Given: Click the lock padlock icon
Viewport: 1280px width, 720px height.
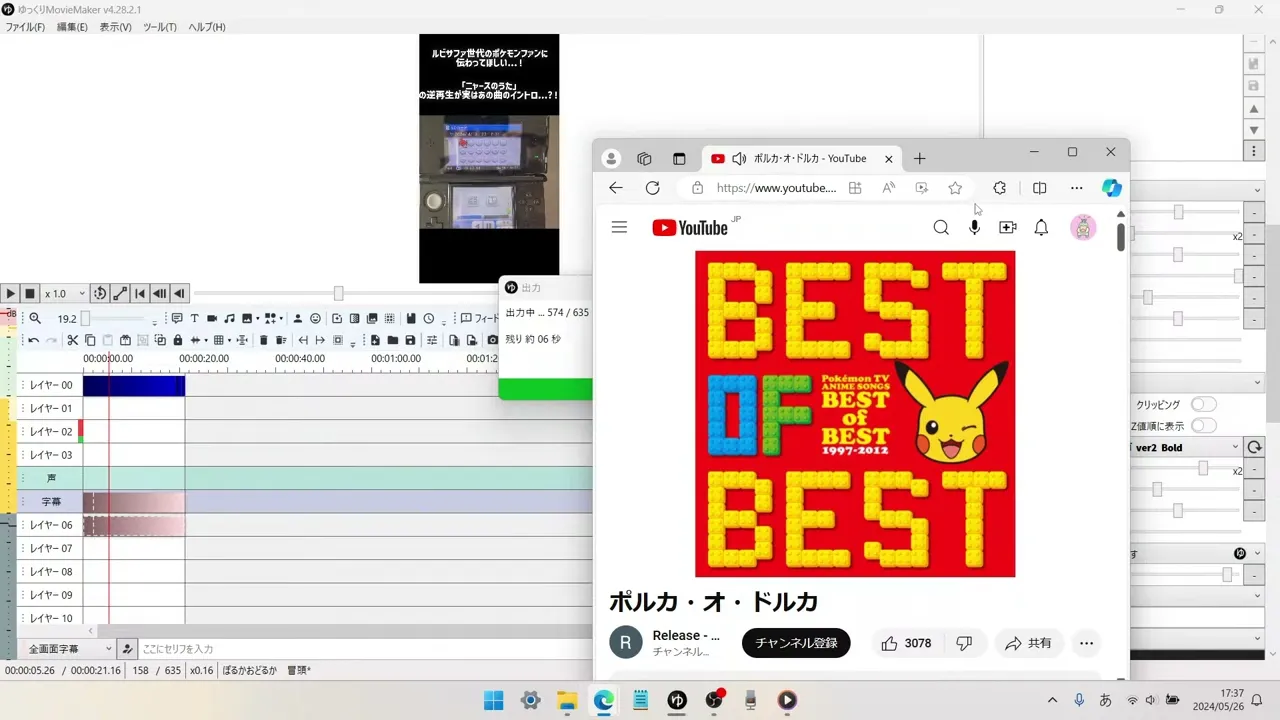Looking at the screenshot, I should click(x=178, y=340).
